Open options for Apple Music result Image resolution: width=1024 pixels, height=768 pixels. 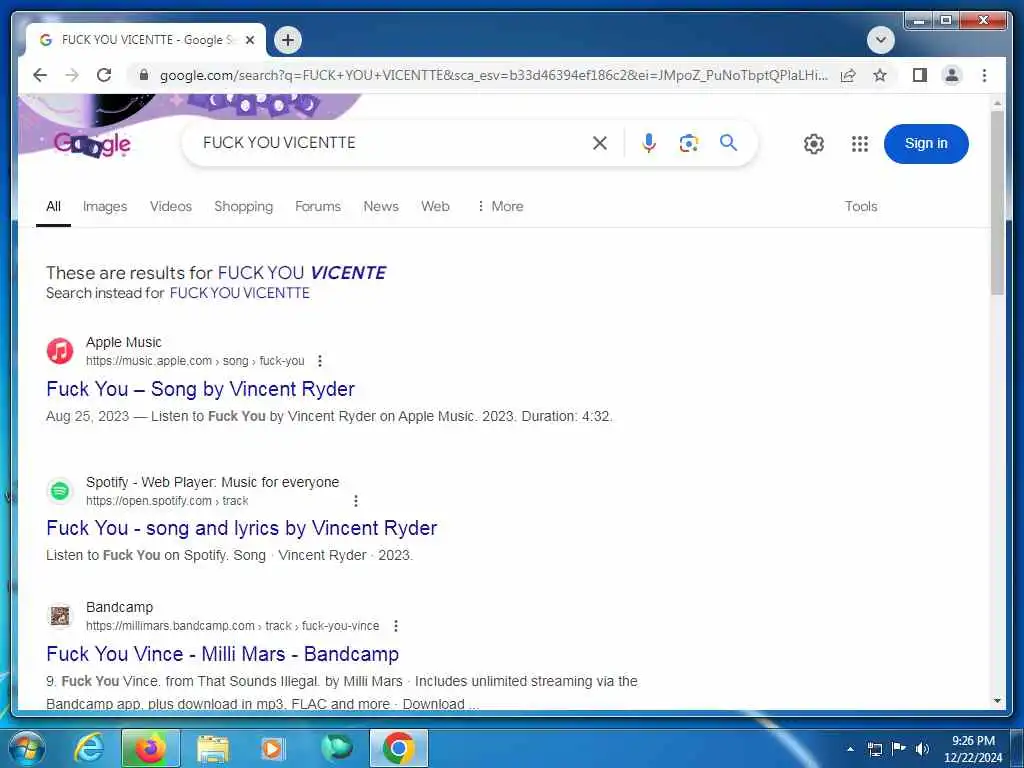[319, 360]
